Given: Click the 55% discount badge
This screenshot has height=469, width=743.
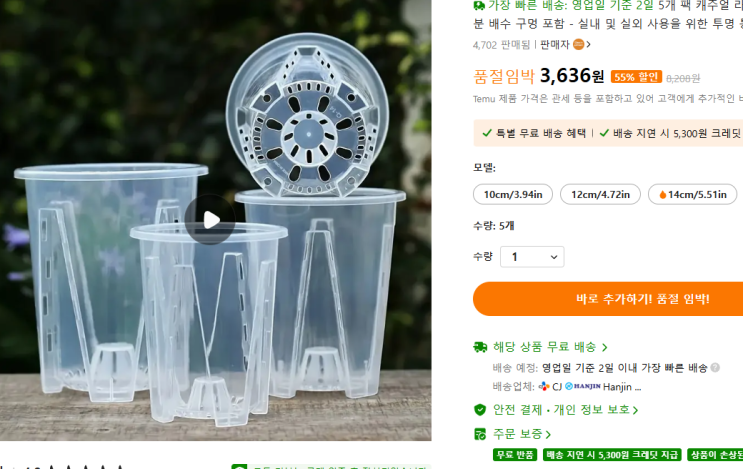Looking at the screenshot, I should click(636, 77).
